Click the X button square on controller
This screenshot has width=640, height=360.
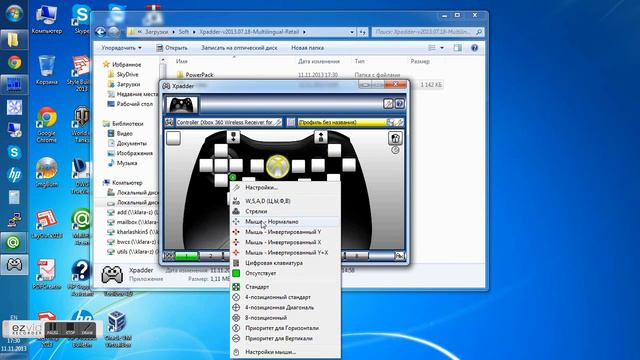pos(318,165)
